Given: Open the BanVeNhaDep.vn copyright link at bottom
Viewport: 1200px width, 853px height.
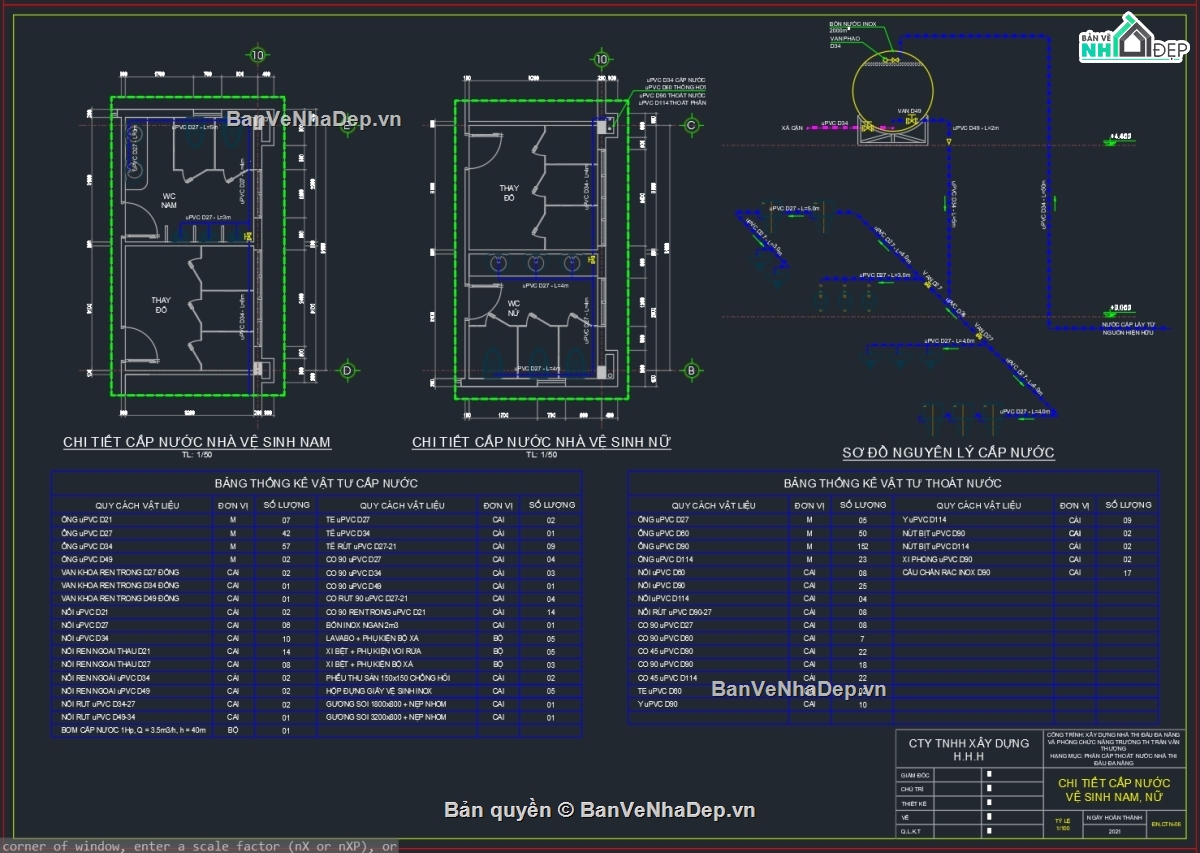Looking at the screenshot, I should coord(600,810).
